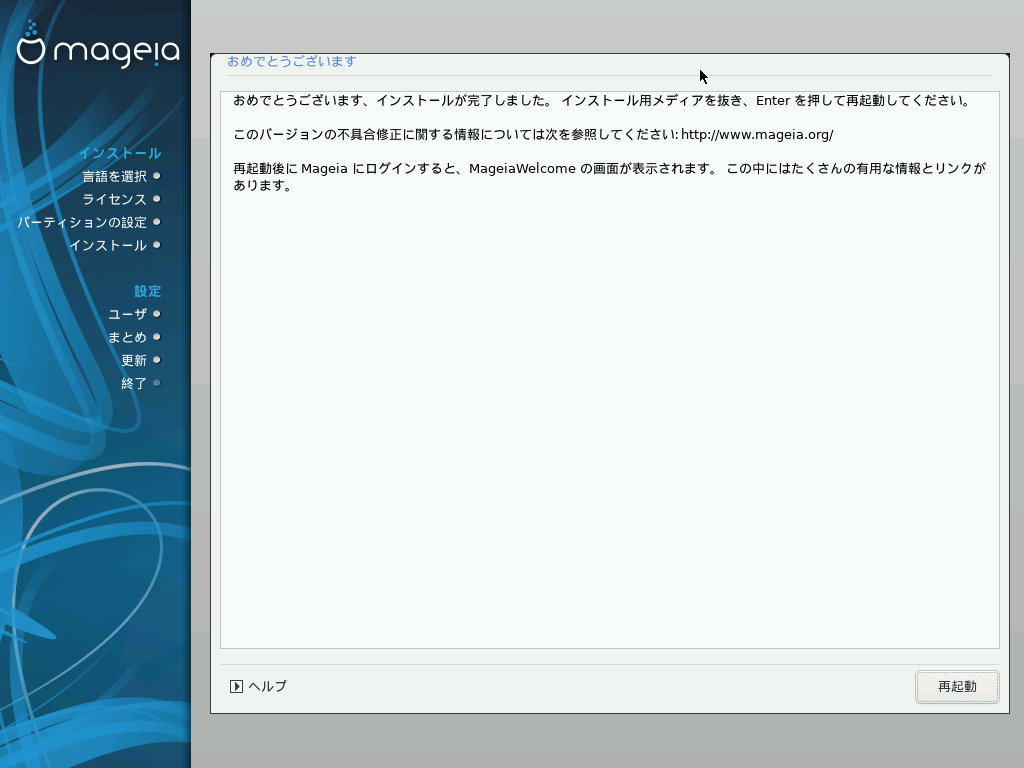Select the パーティションの設定 step
Viewport: 1024px width, 768px height.
(82, 222)
